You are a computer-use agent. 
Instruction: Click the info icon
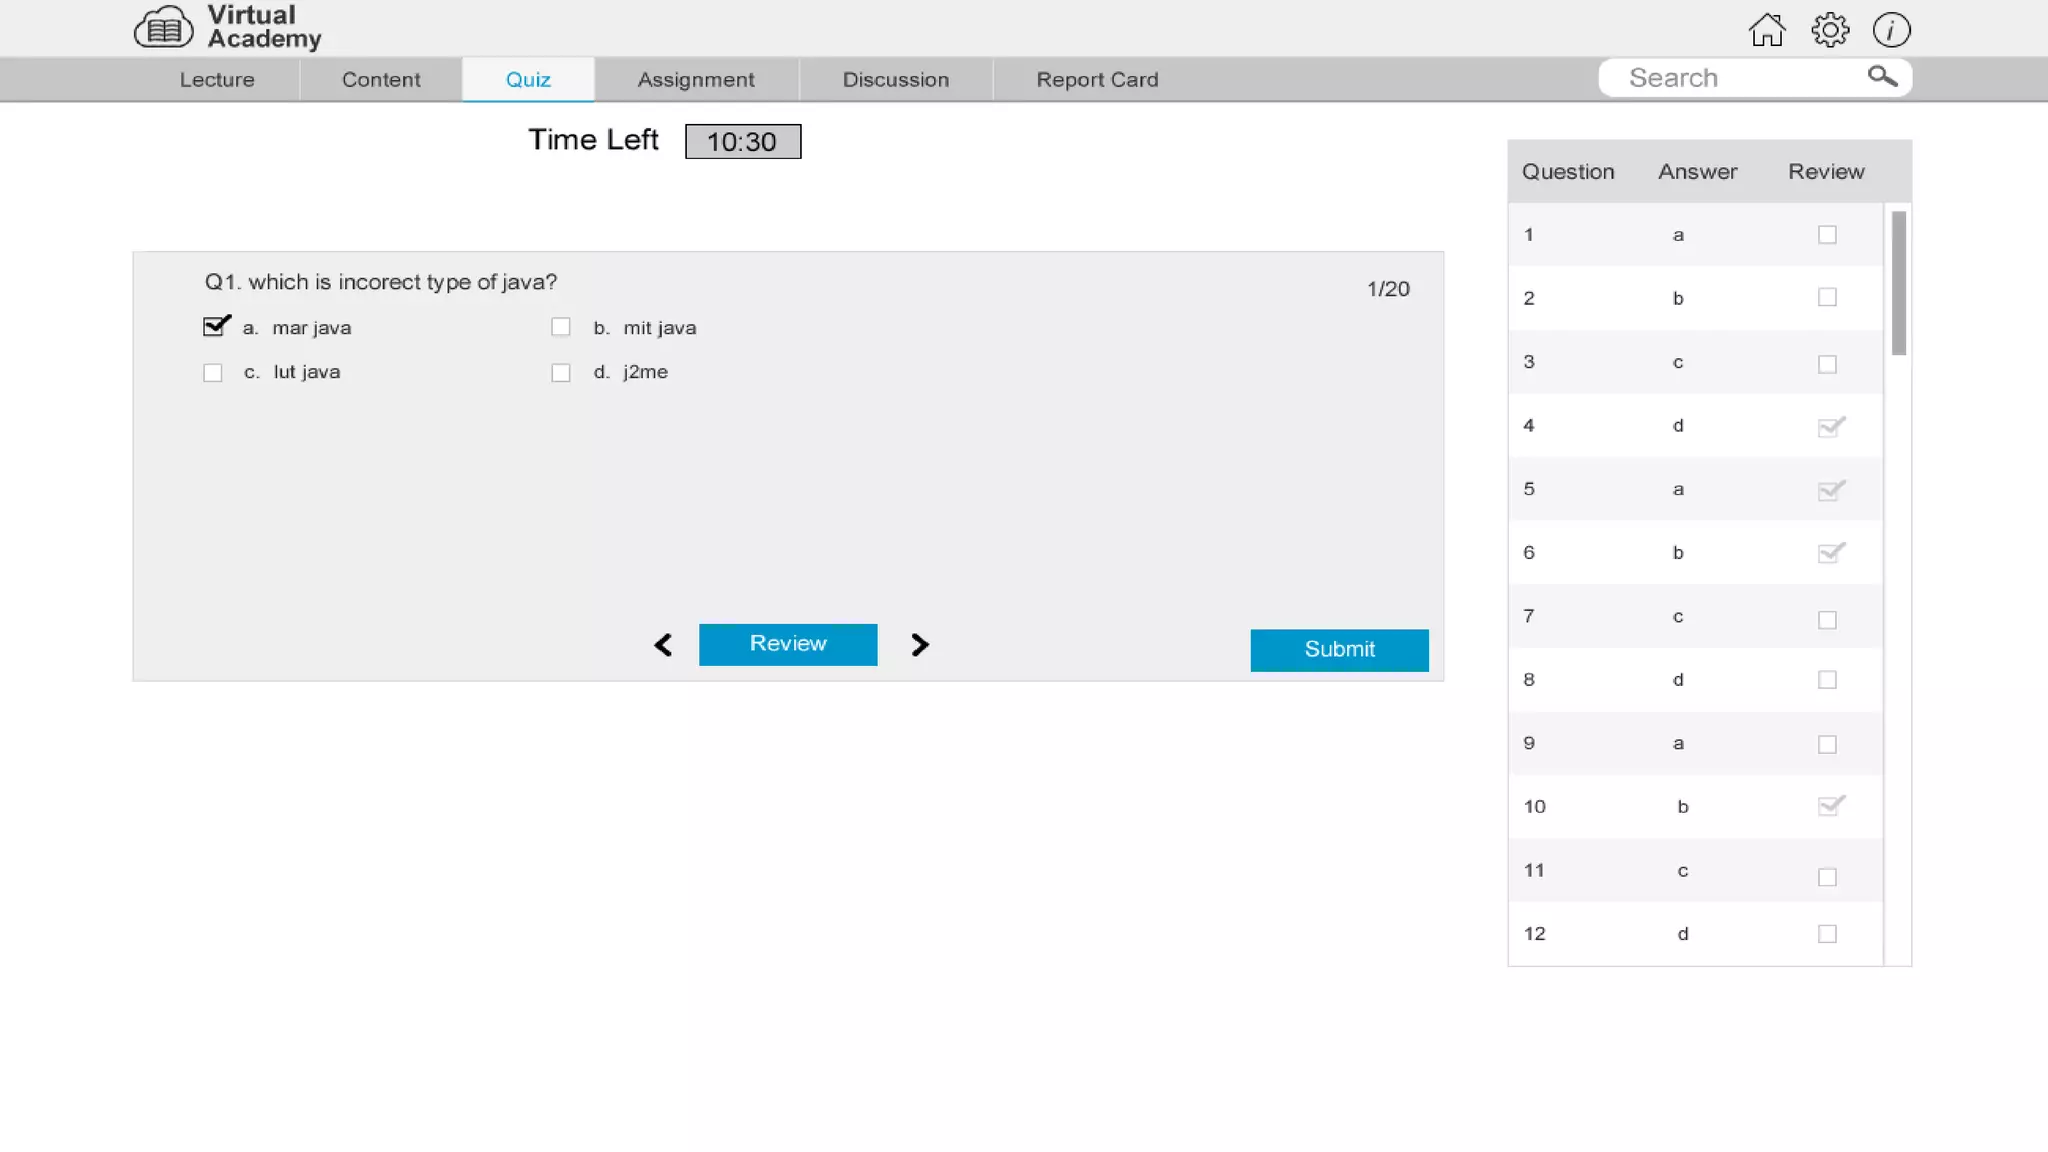pyautogui.click(x=1891, y=30)
